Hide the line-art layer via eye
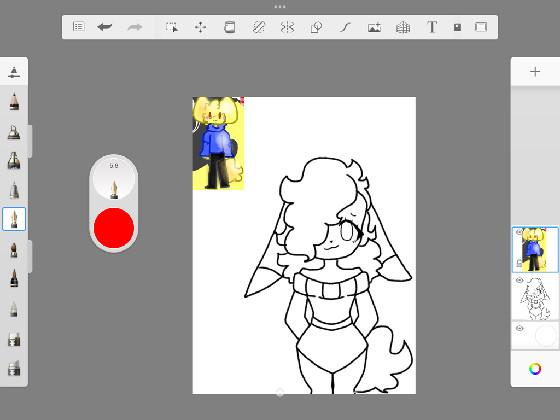The image size is (560, 420). (x=520, y=280)
